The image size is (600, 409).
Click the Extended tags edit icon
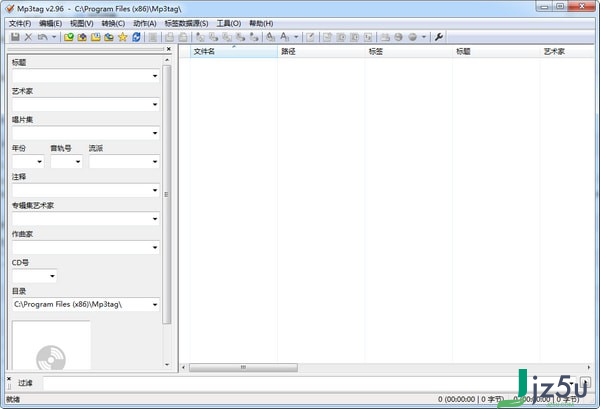[310, 37]
